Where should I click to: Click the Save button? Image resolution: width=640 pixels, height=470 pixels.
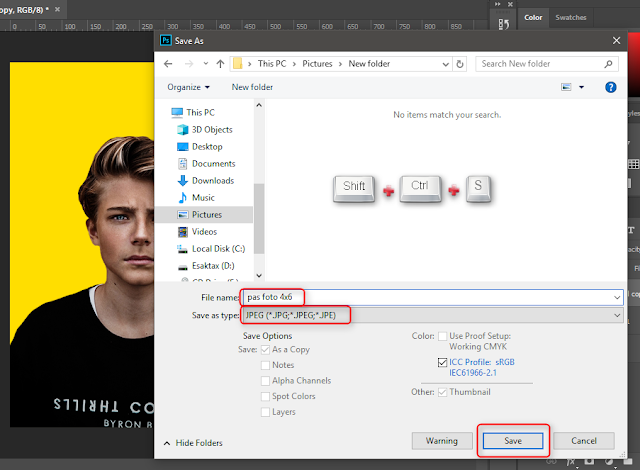click(x=513, y=441)
